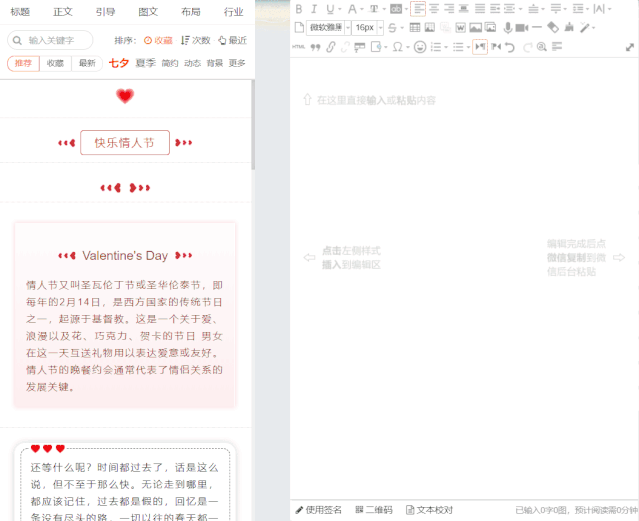639x521 pixels.
Task: Open the 图文 tab
Action: click(148, 12)
